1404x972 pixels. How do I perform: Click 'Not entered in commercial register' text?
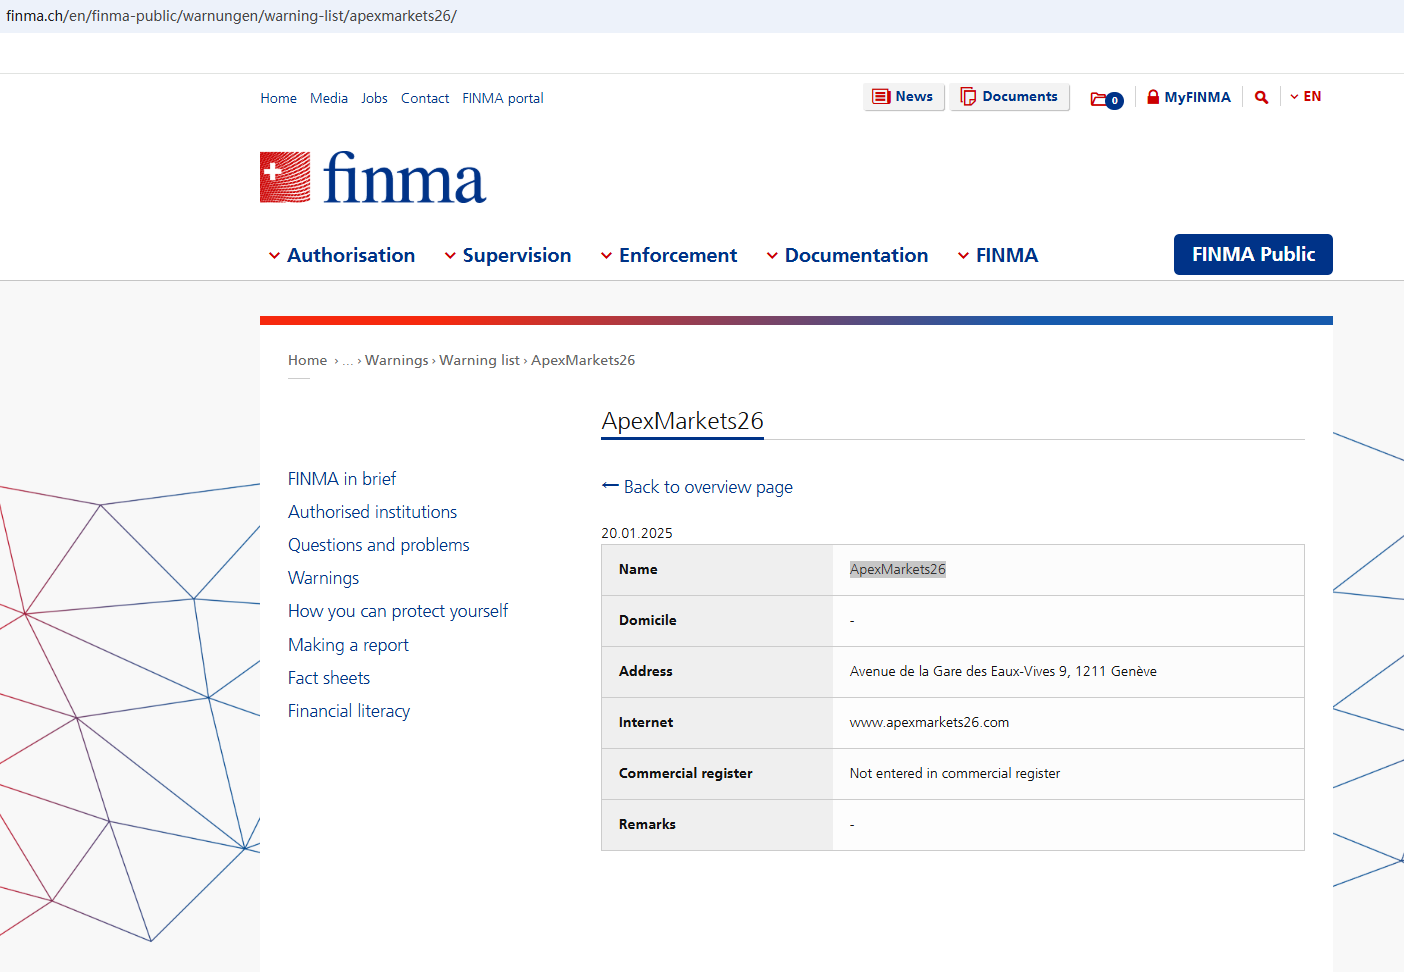pos(955,773)
